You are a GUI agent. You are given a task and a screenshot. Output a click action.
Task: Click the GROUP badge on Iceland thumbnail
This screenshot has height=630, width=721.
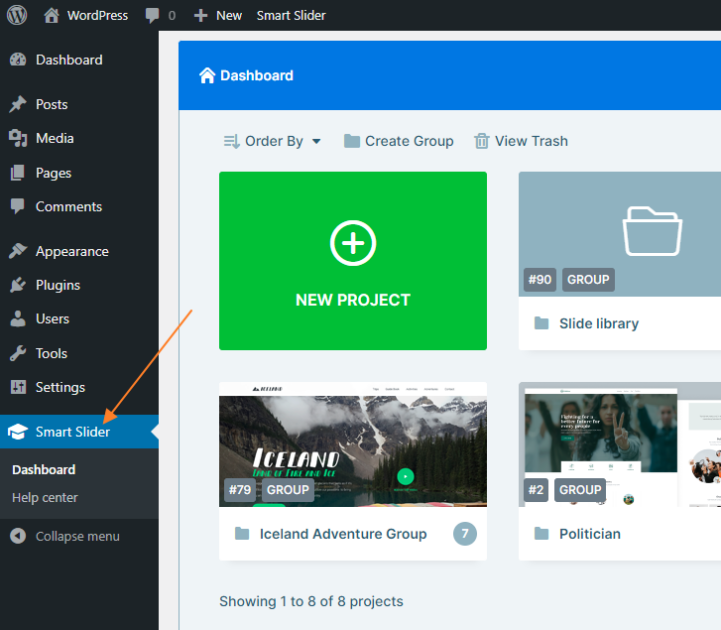coord(288,490)
